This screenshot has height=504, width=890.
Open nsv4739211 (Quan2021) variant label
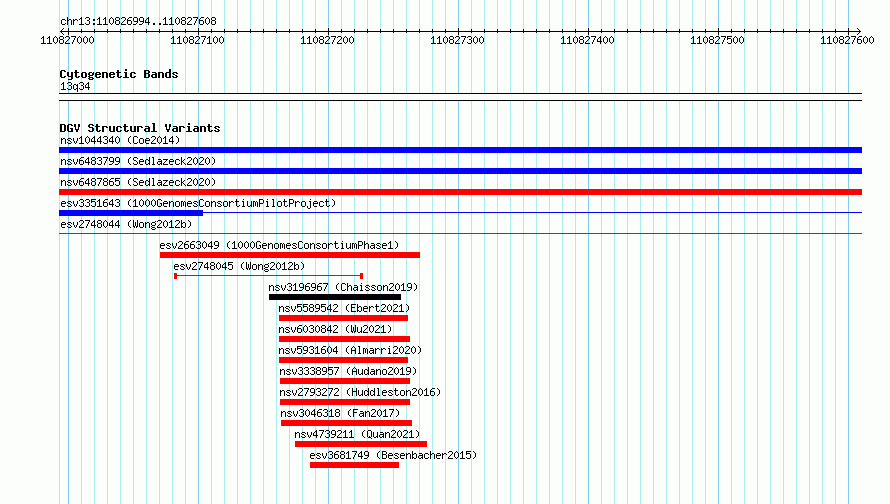pyautogui.click(x=357, y=434)
